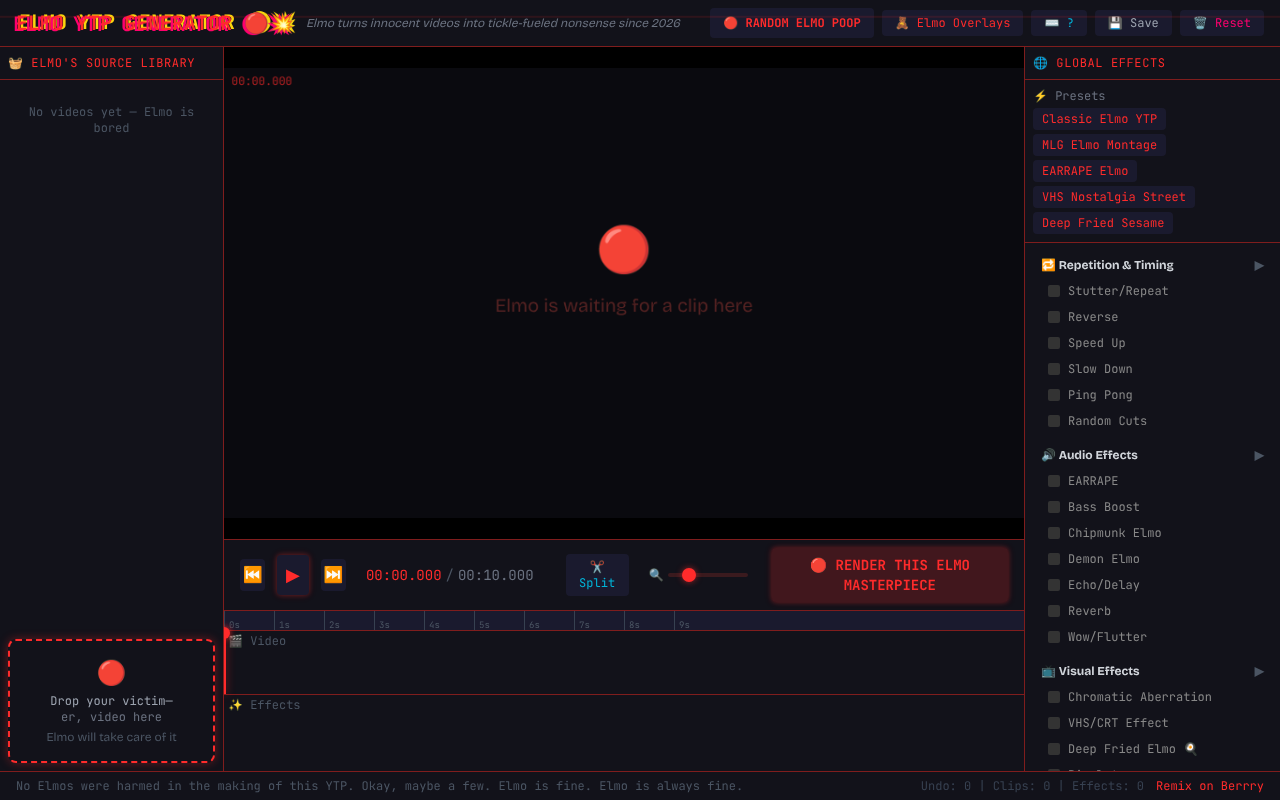The height and width of the screenshot is (800, 1280).
Task: Enable Random Cuts checkbox
Action: [1054, 421]
